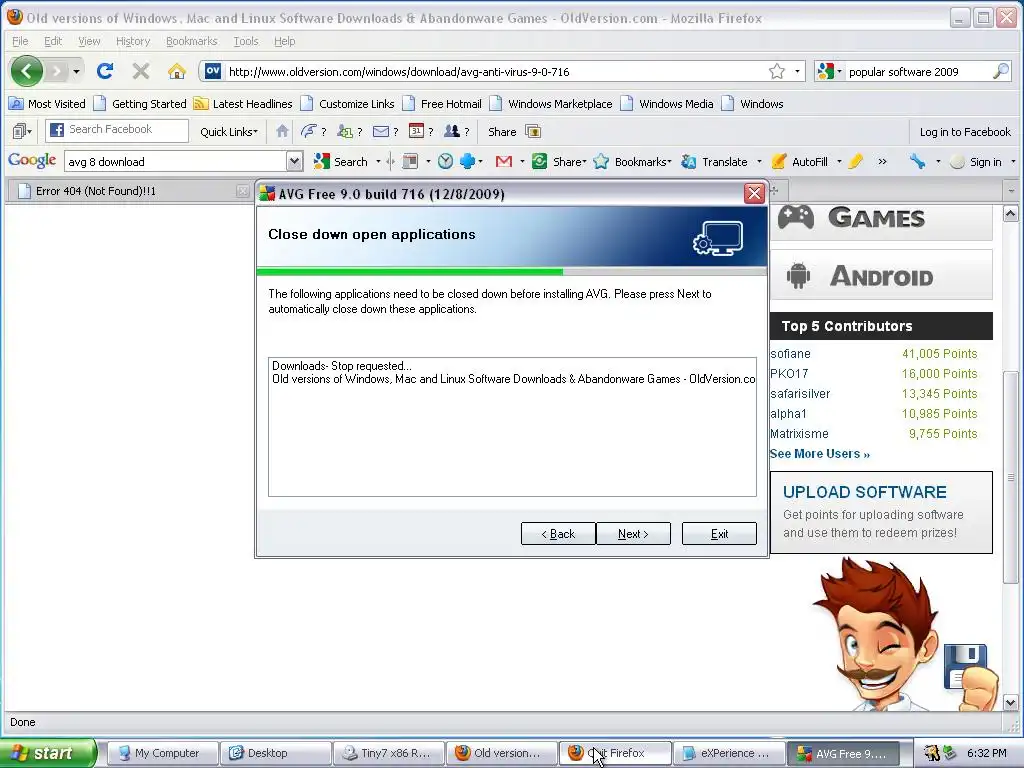Click the URL address bar
Screen dimensions: 1024x768
(x=496, y=71)
